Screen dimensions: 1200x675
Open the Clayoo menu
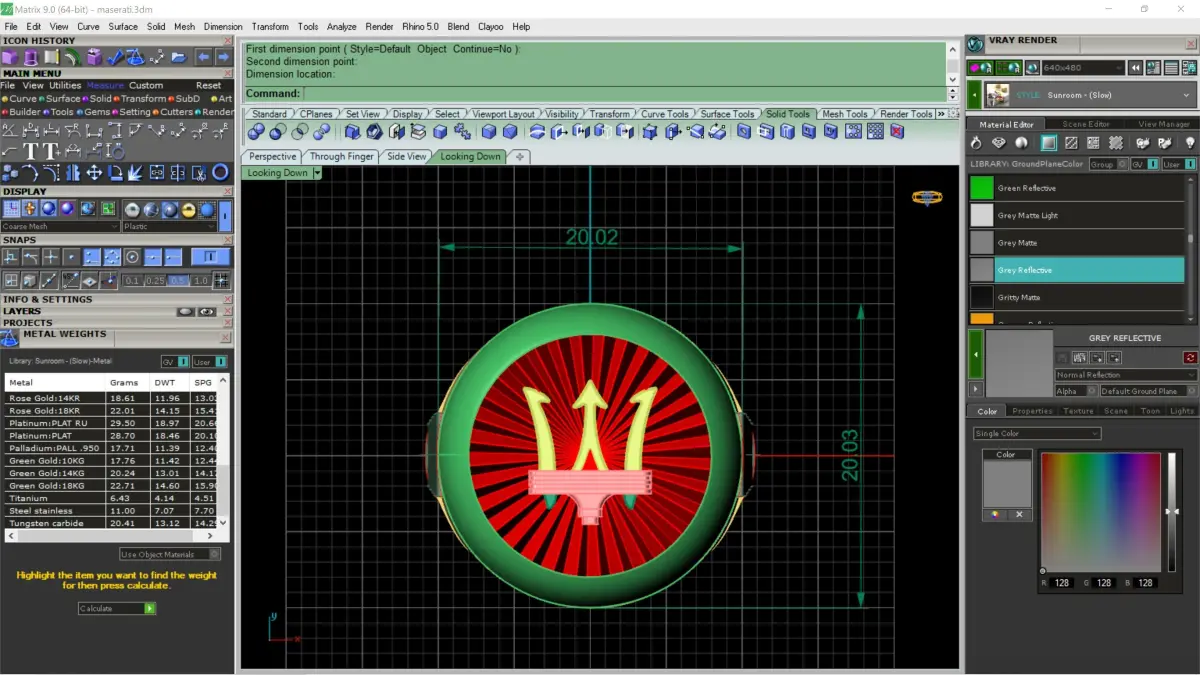point(491,27)
